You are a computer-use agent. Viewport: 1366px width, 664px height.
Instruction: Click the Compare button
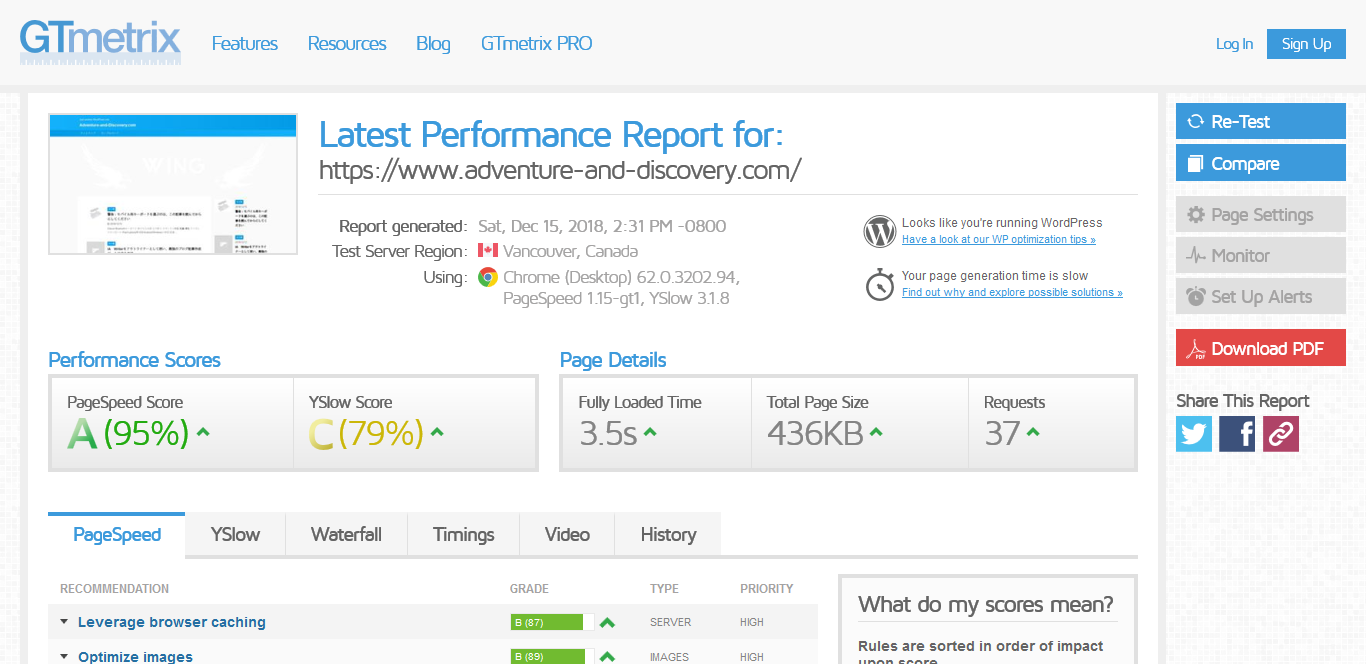tap(1261, 164)
